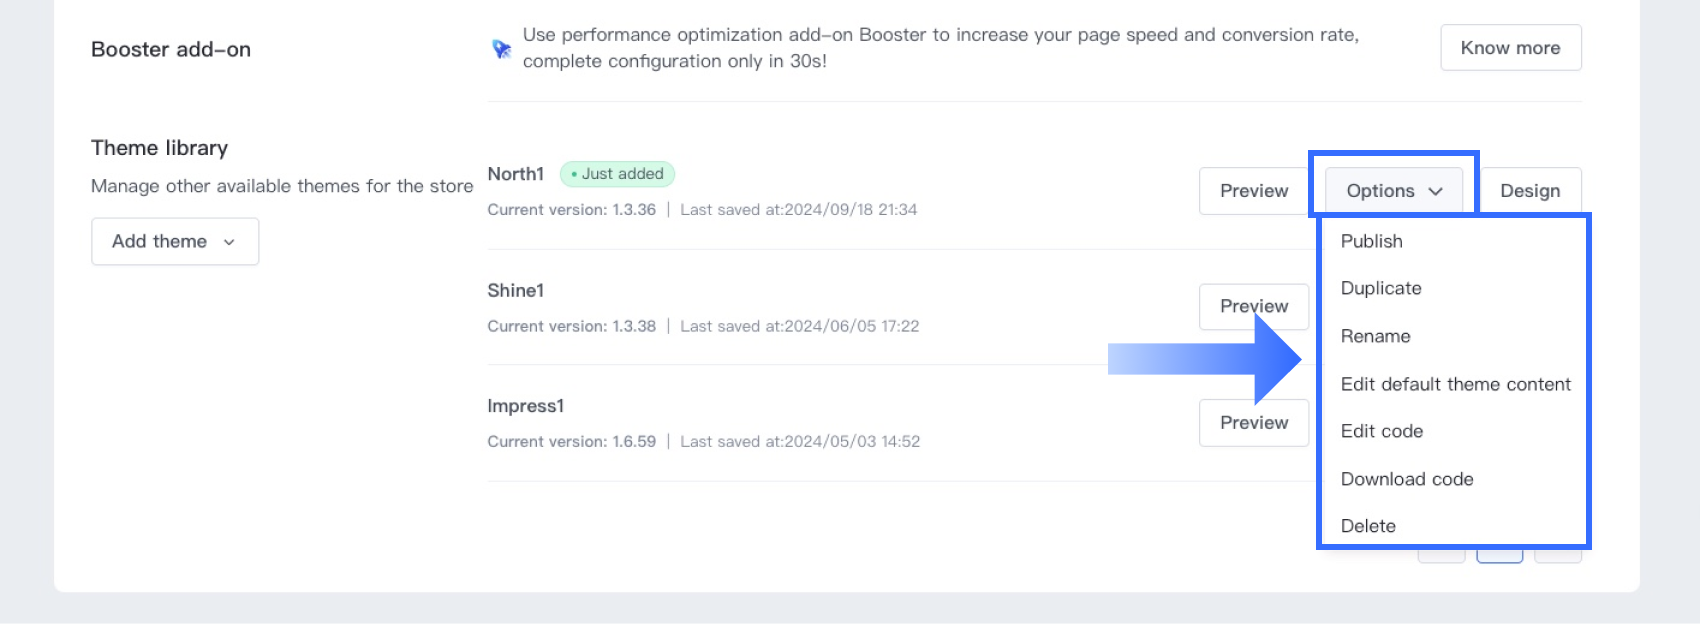Open the Add theme dropdown
This screenshot has height=624, width=1700.
(175, 241)
